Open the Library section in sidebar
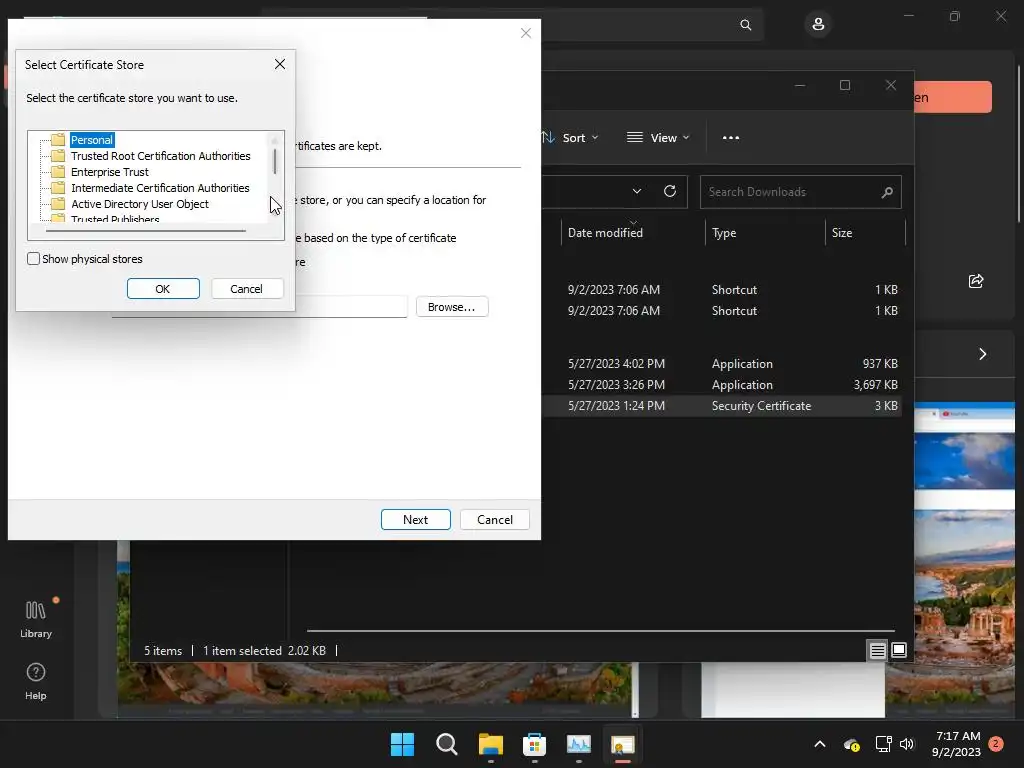Image resolution: width=1024 pixels, height=768 pixels. coord(36,619)
